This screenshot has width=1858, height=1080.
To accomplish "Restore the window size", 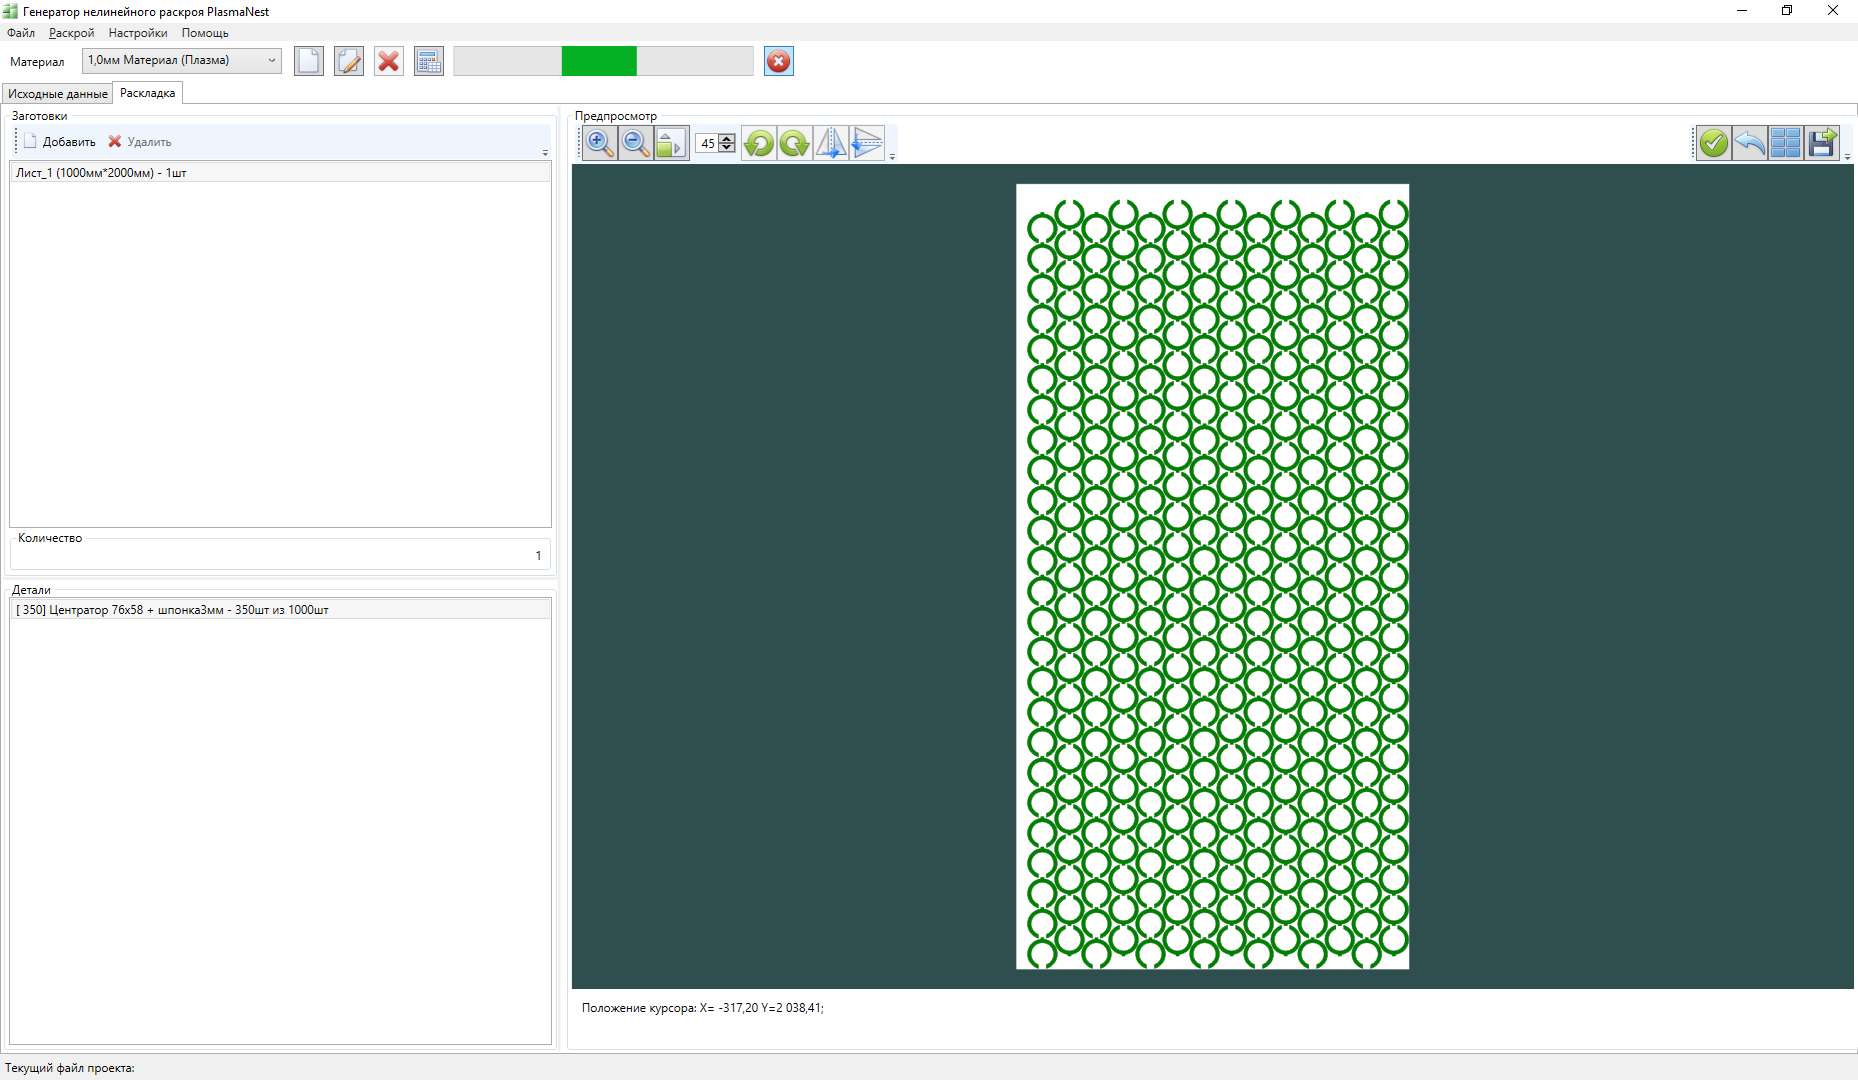I will (1787, 11).
